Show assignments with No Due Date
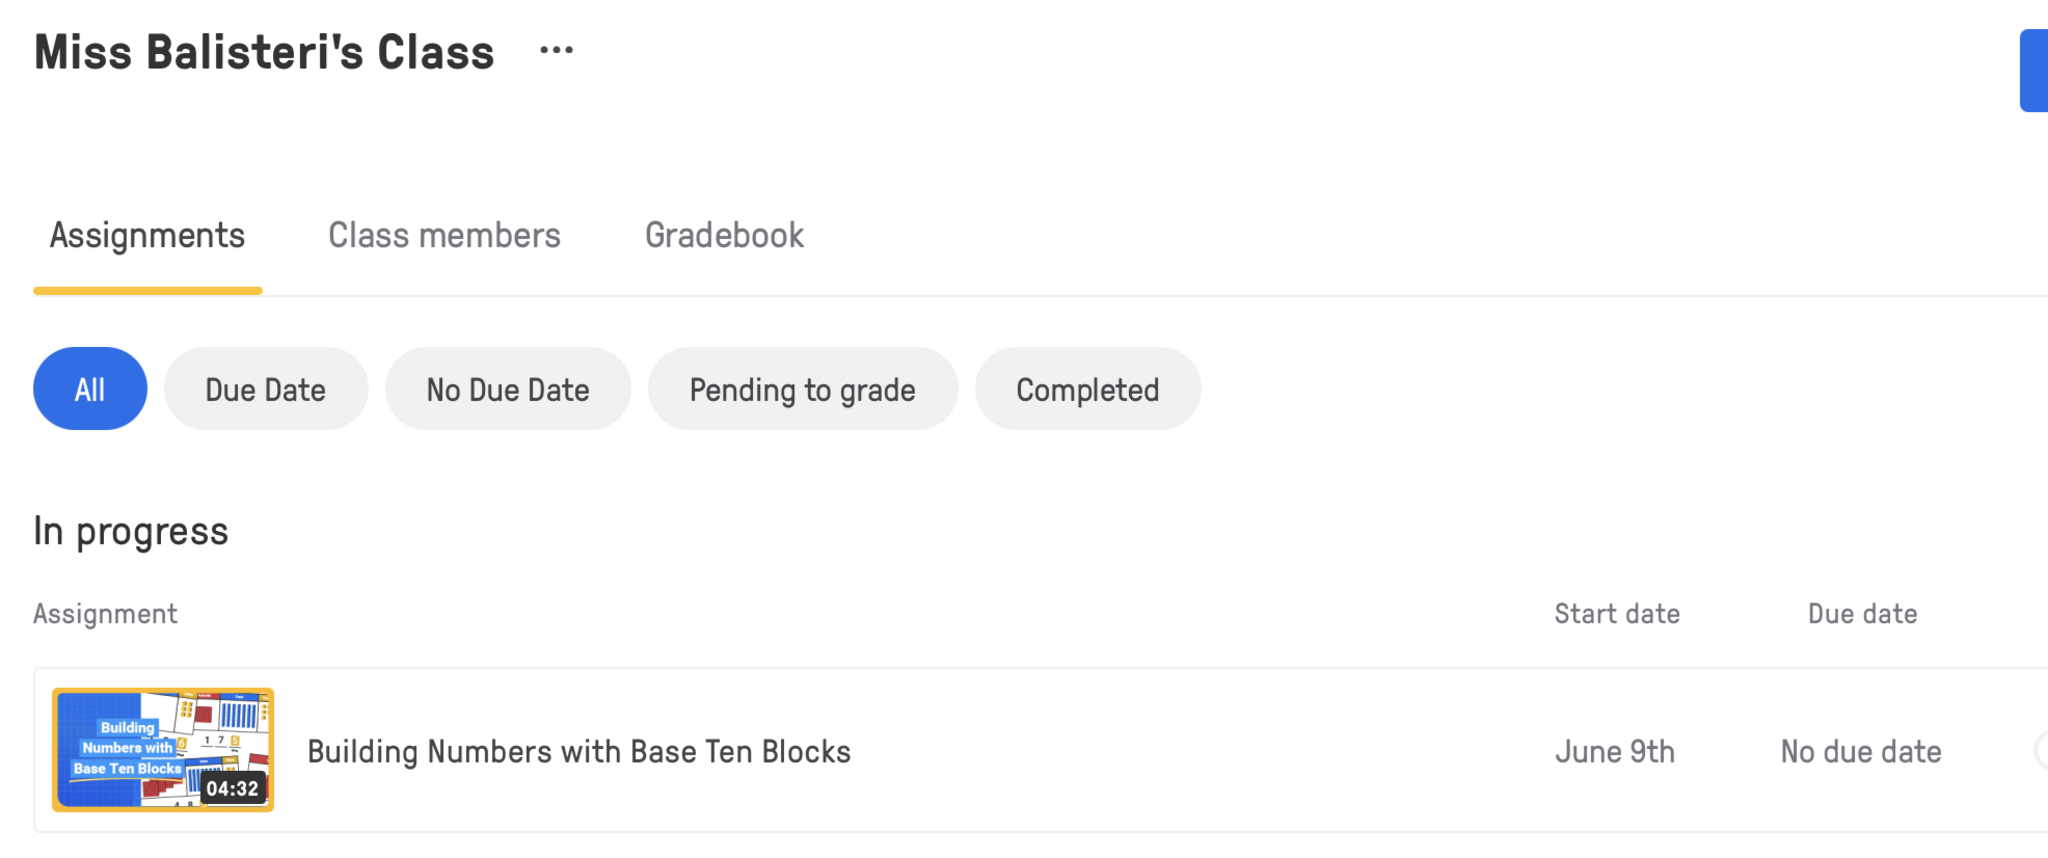The width and height of the screenshot is (2048, 858). click(508, 389)
